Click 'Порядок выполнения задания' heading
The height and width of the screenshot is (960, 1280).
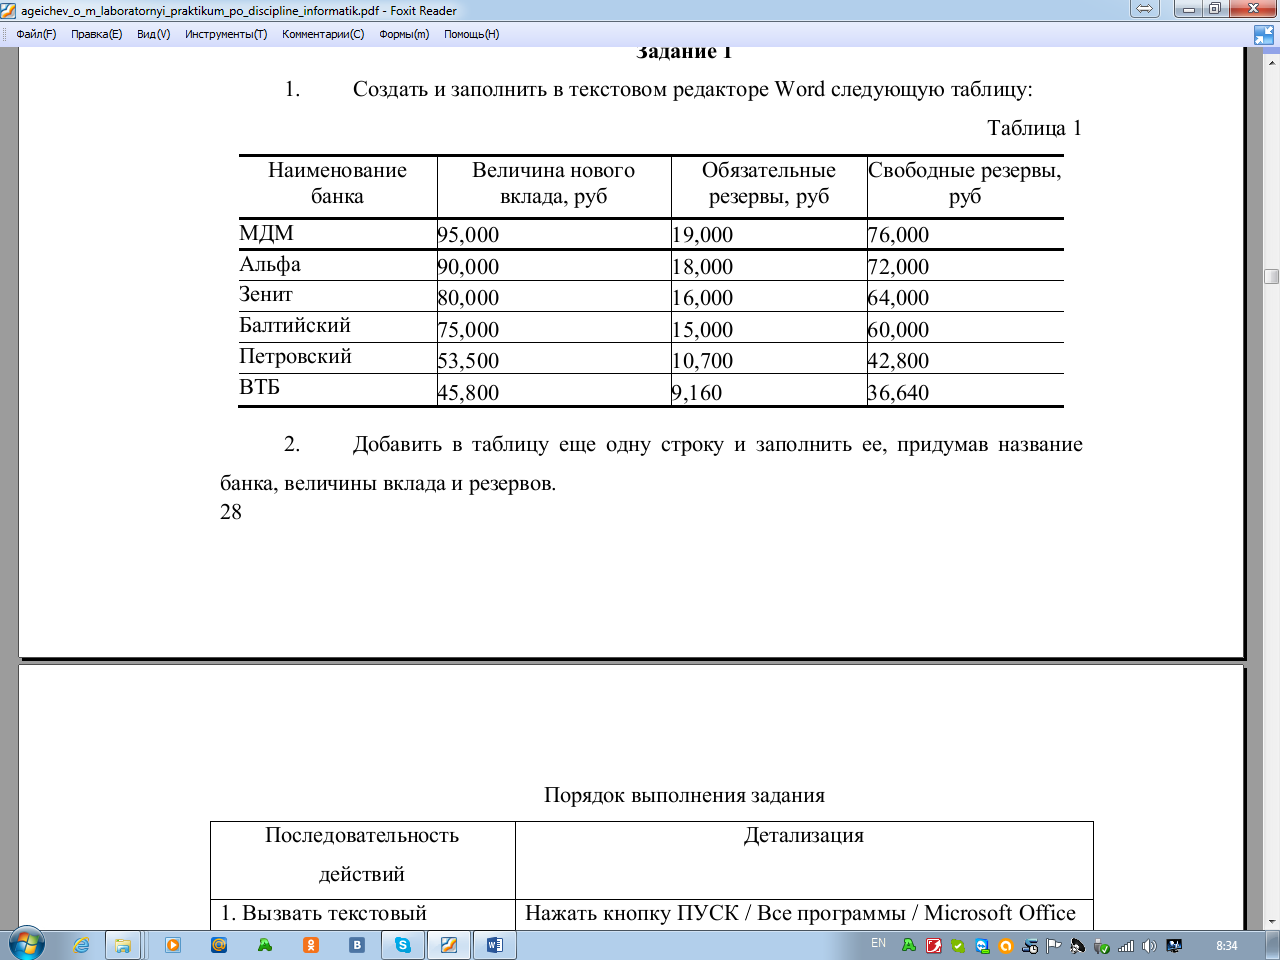tap(684, 796)
